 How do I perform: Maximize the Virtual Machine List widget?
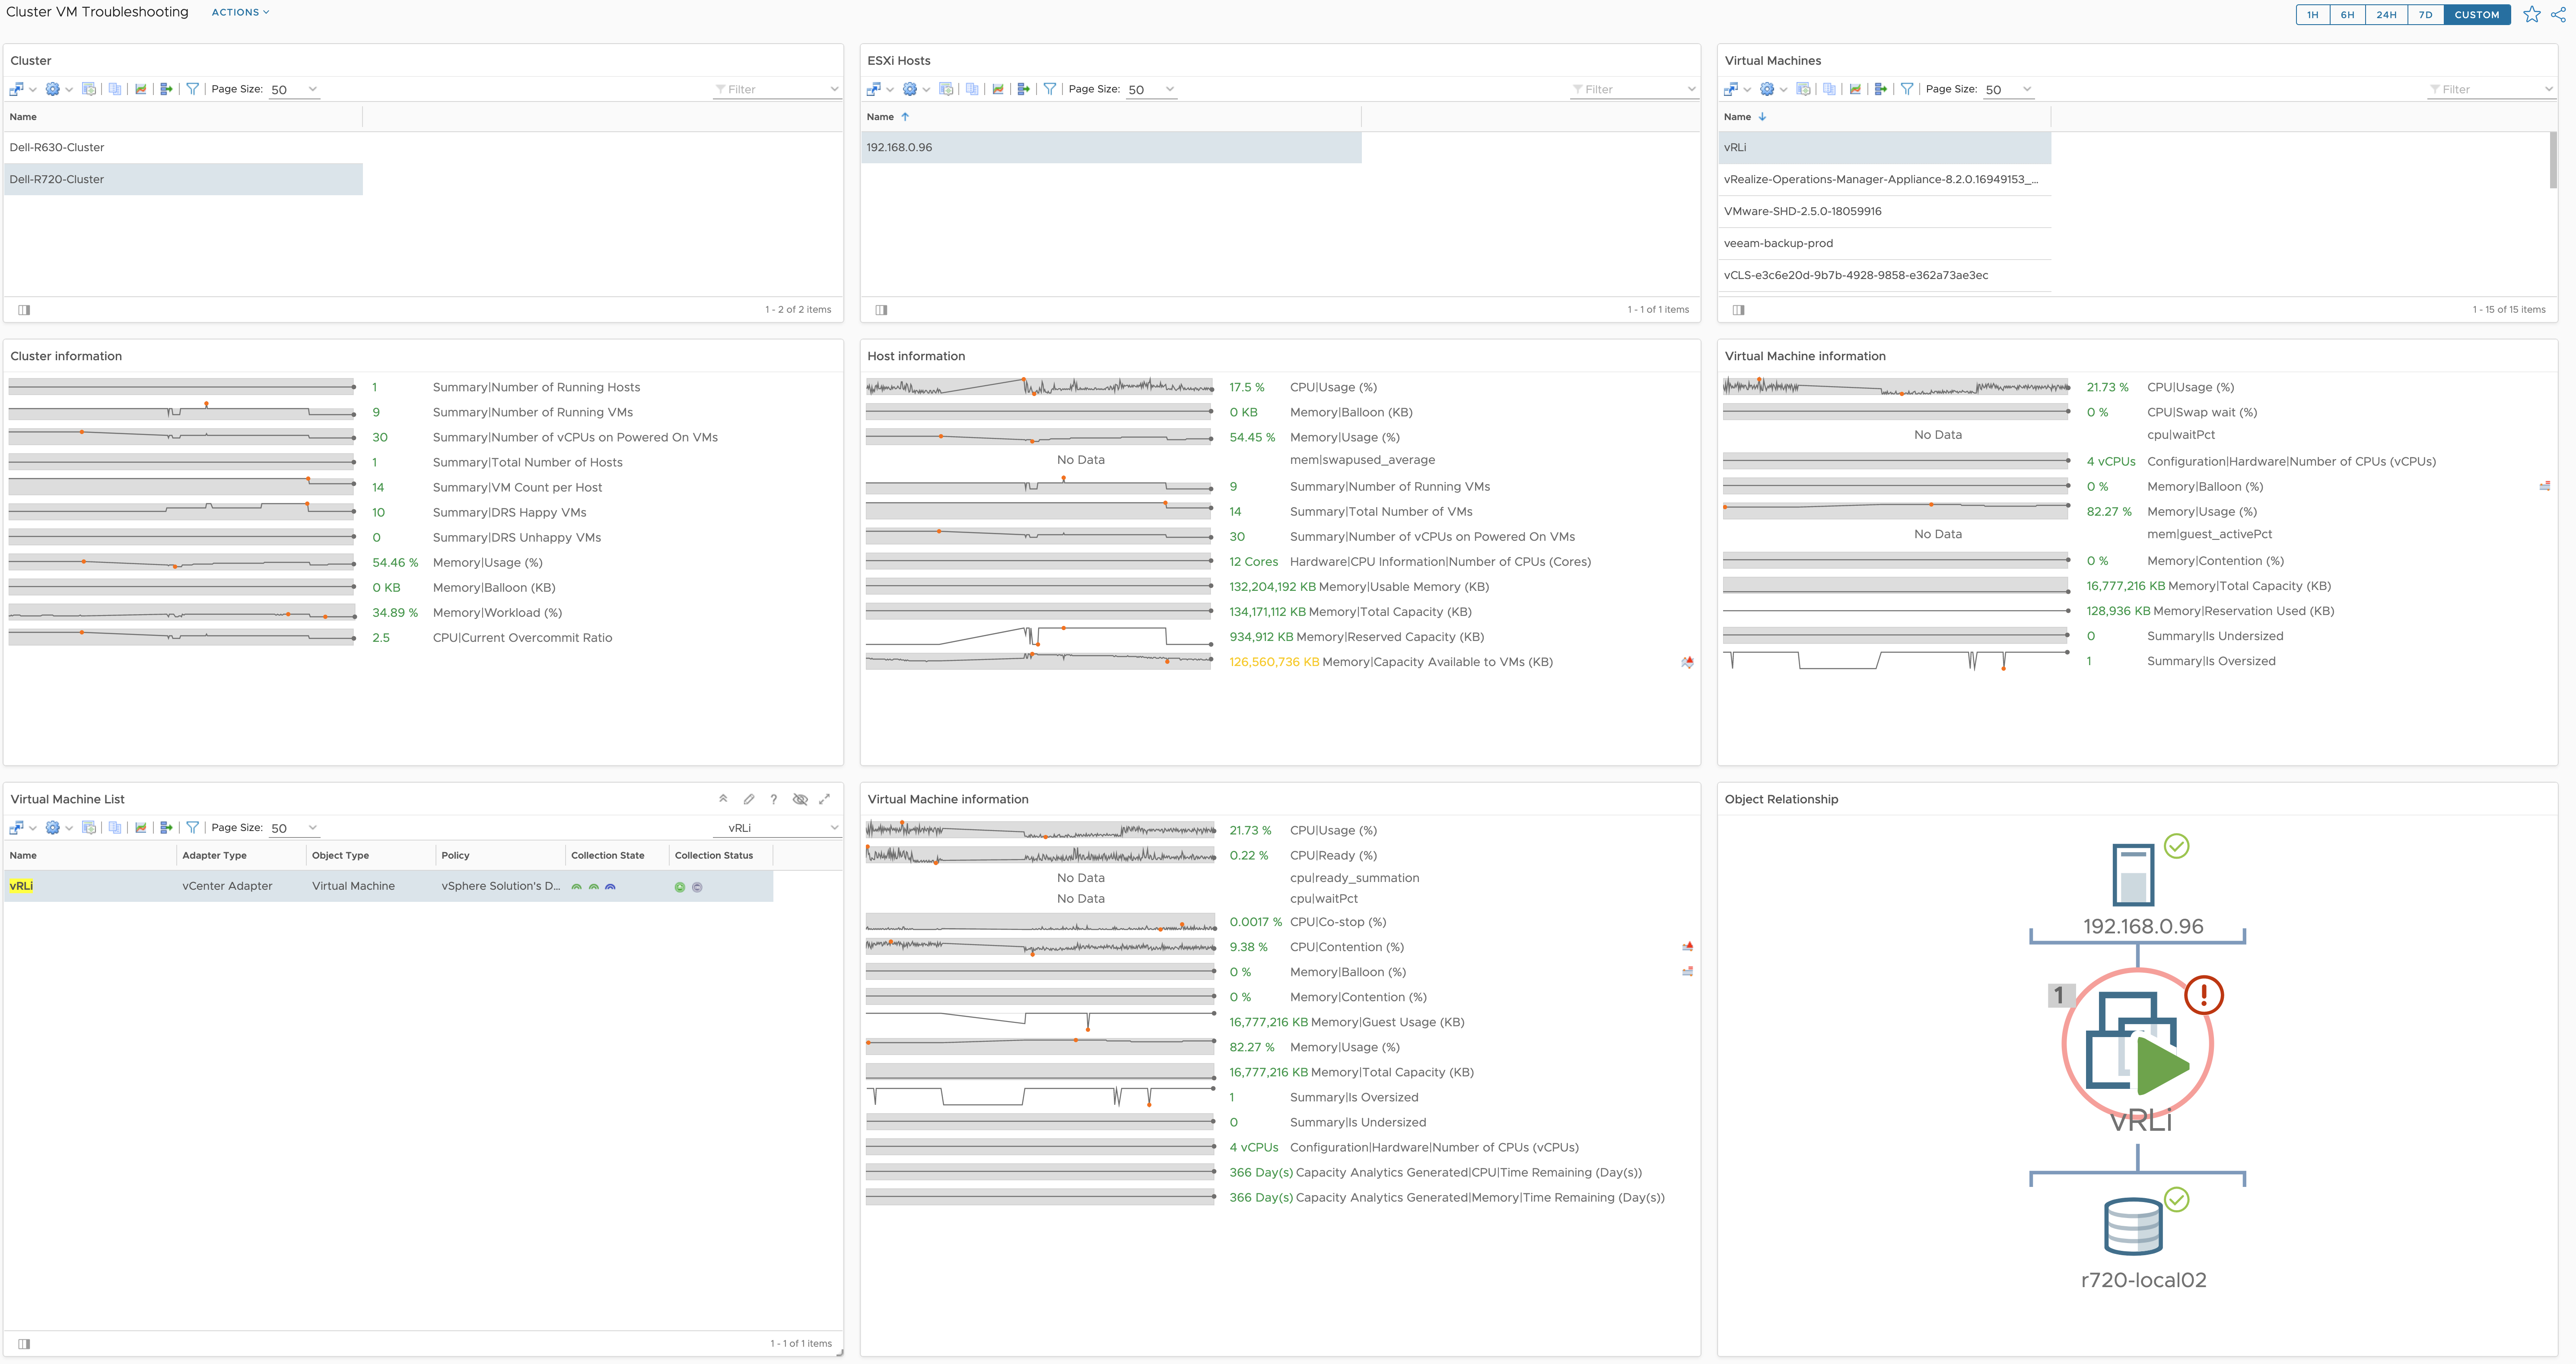[x=825, y=799]
